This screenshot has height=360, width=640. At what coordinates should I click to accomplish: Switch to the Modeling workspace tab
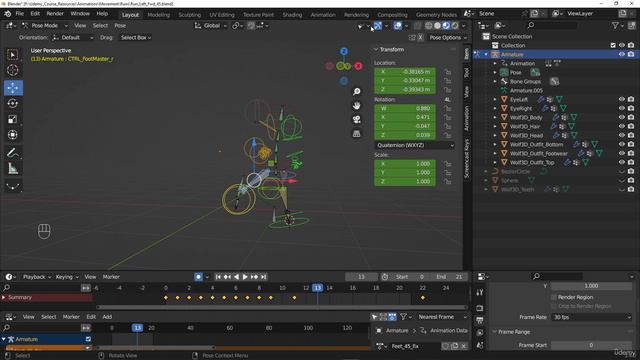coord(158,15)
